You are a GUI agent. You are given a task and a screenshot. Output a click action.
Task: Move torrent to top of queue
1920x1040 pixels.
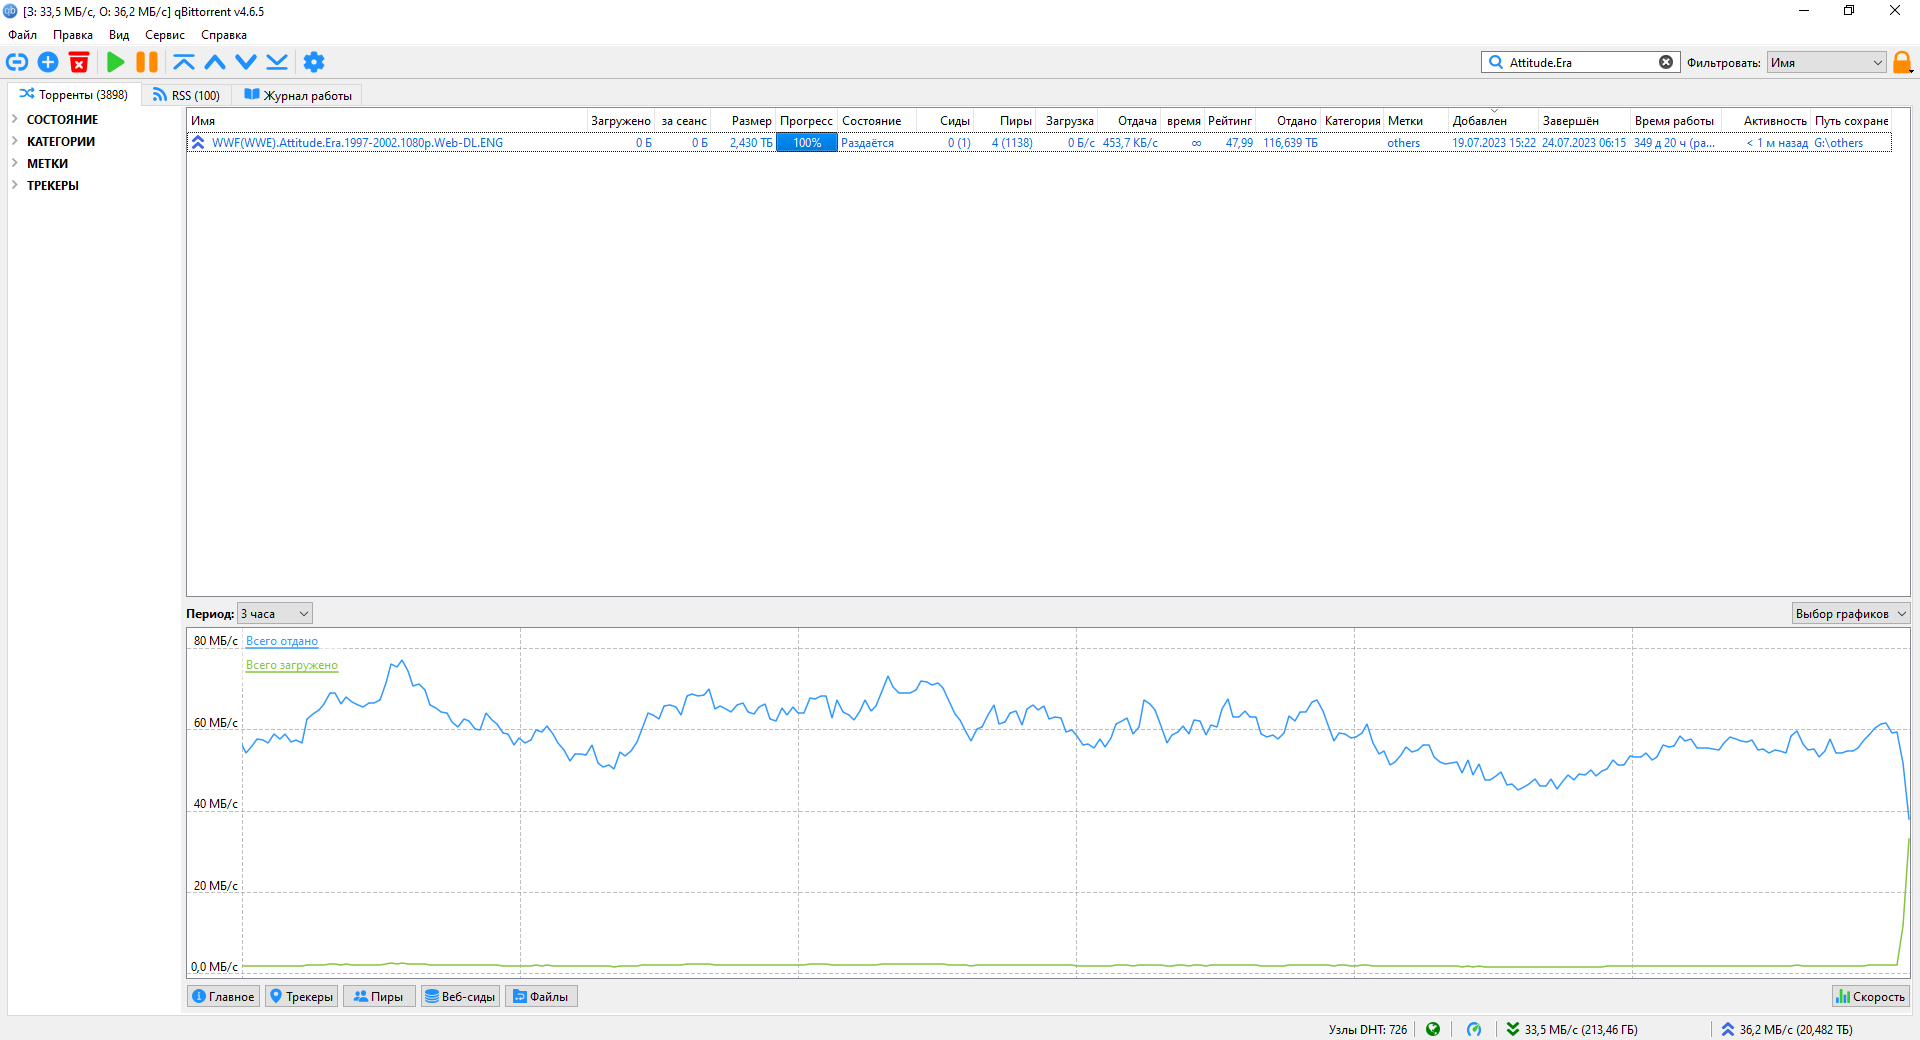pyautogui.click(x=184, y=62)
